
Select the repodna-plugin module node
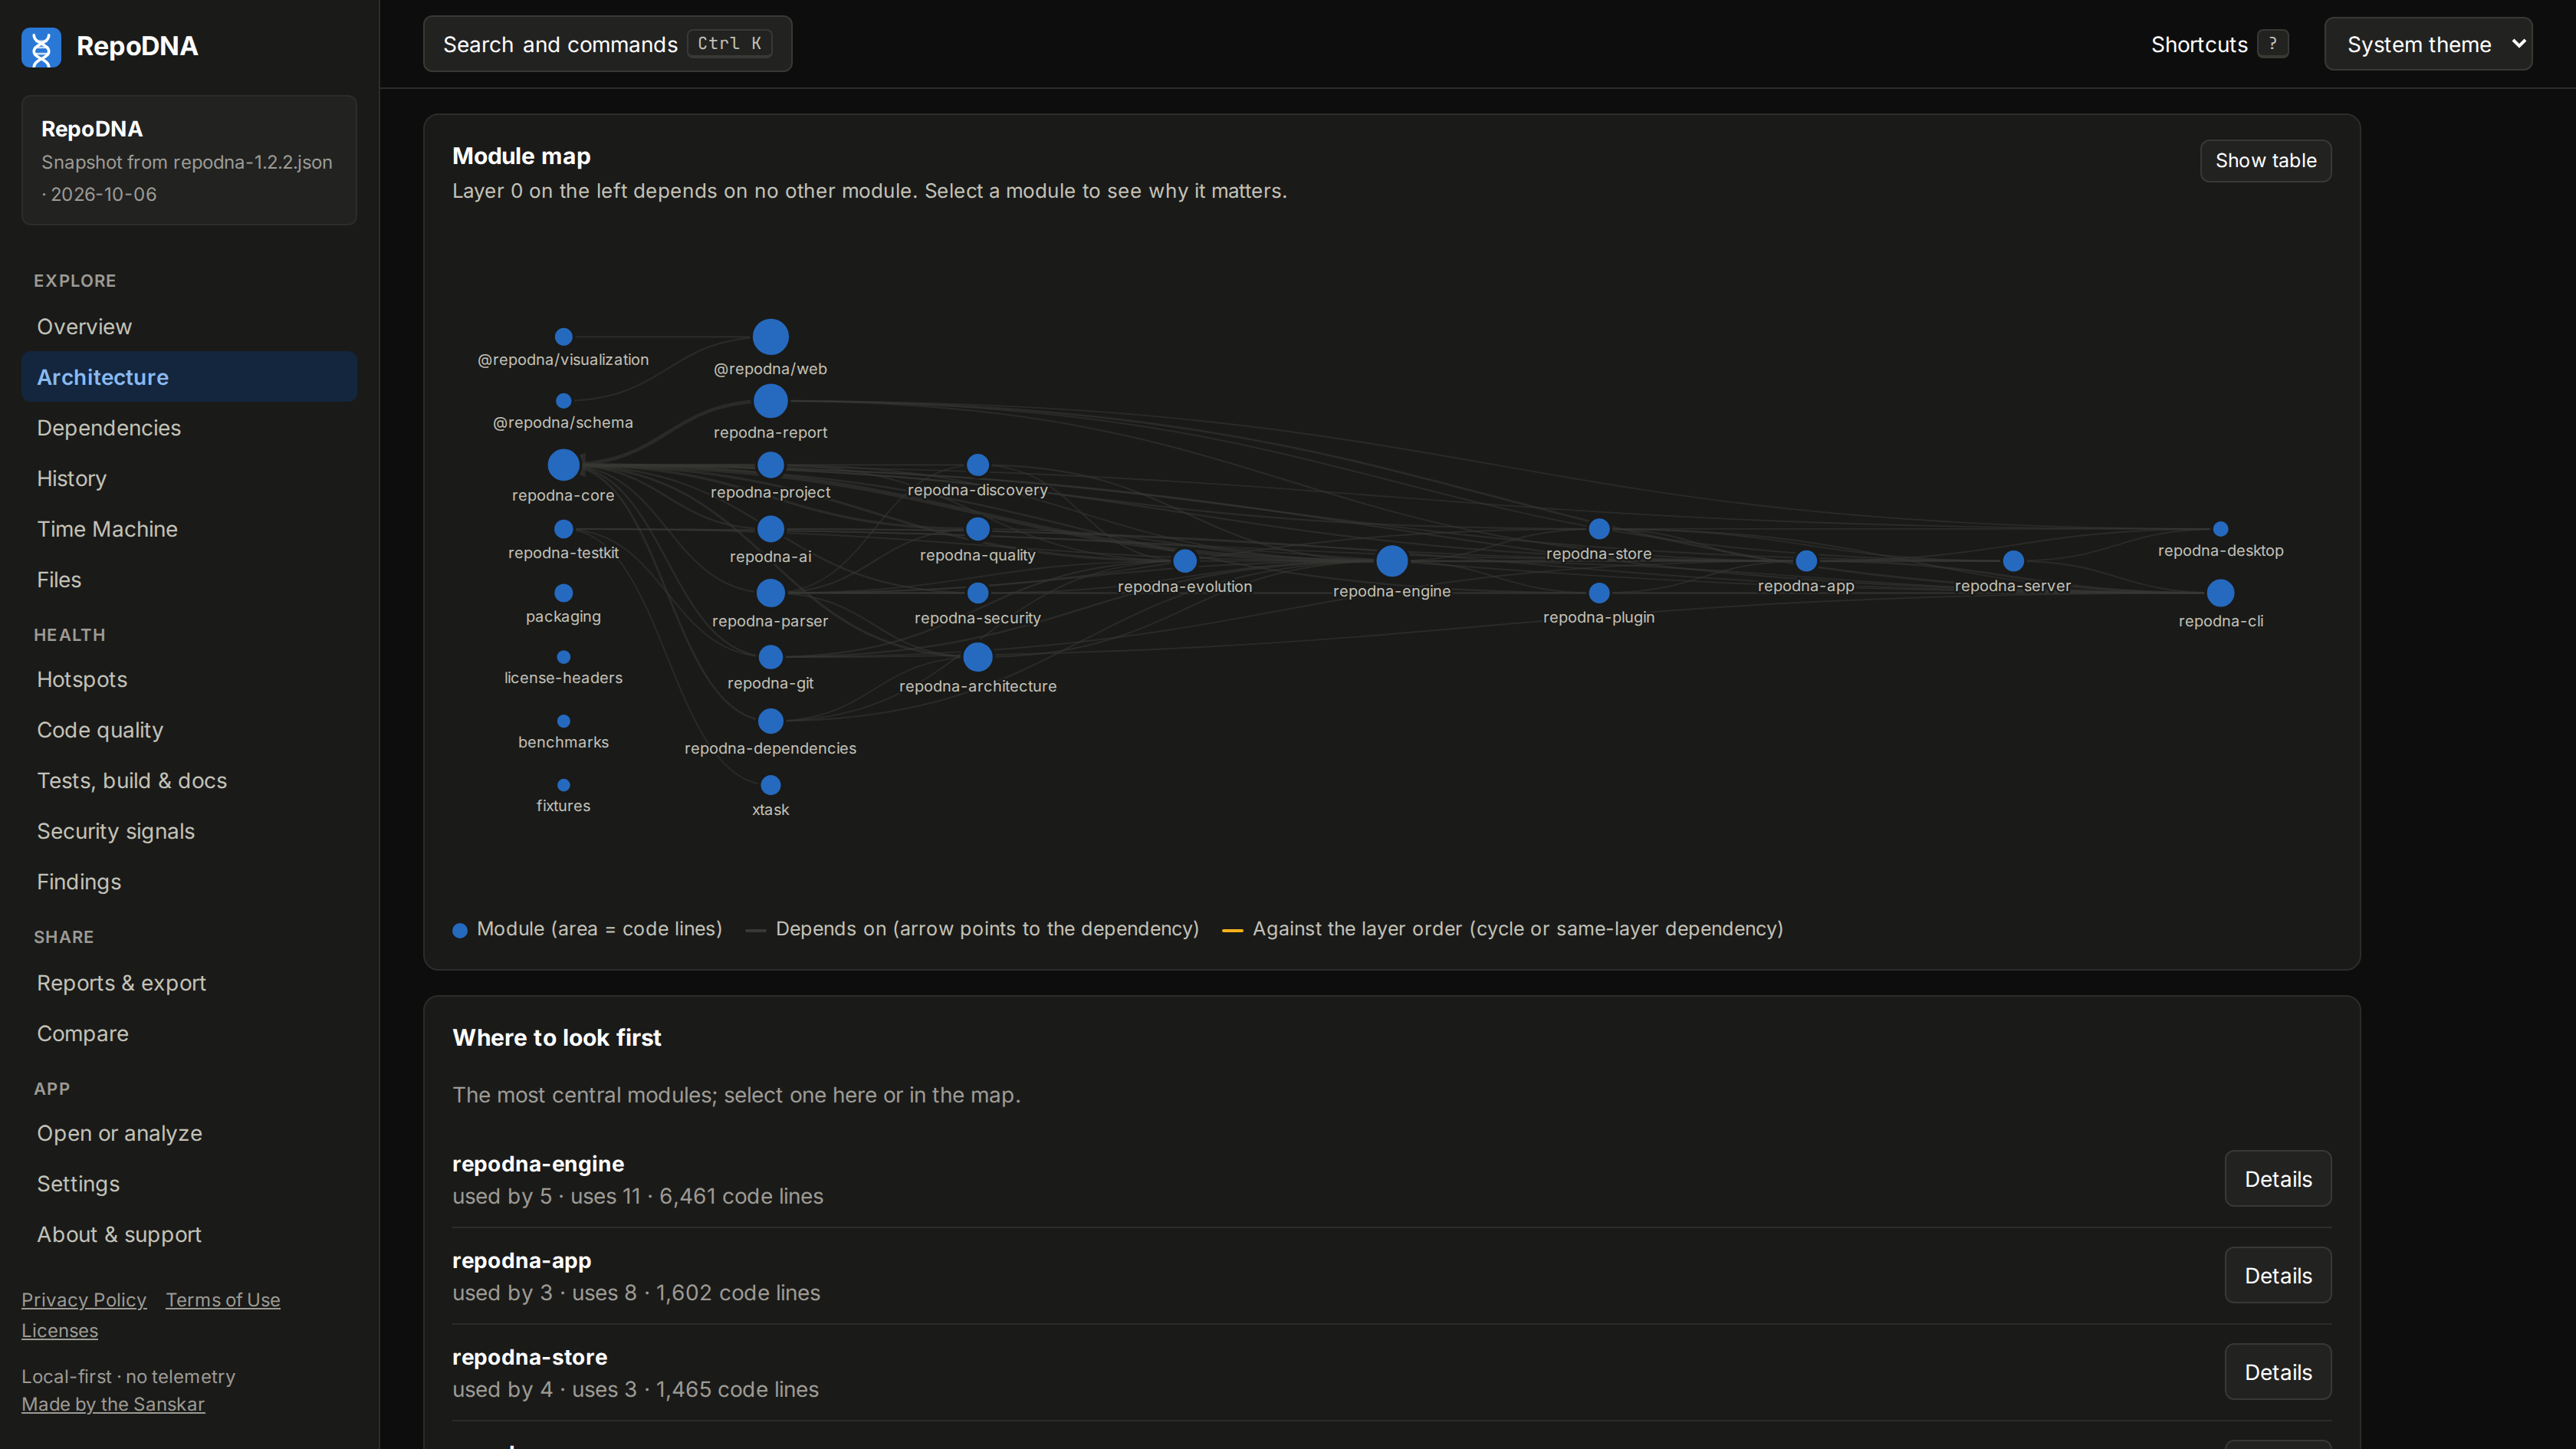click(1599, 593)
